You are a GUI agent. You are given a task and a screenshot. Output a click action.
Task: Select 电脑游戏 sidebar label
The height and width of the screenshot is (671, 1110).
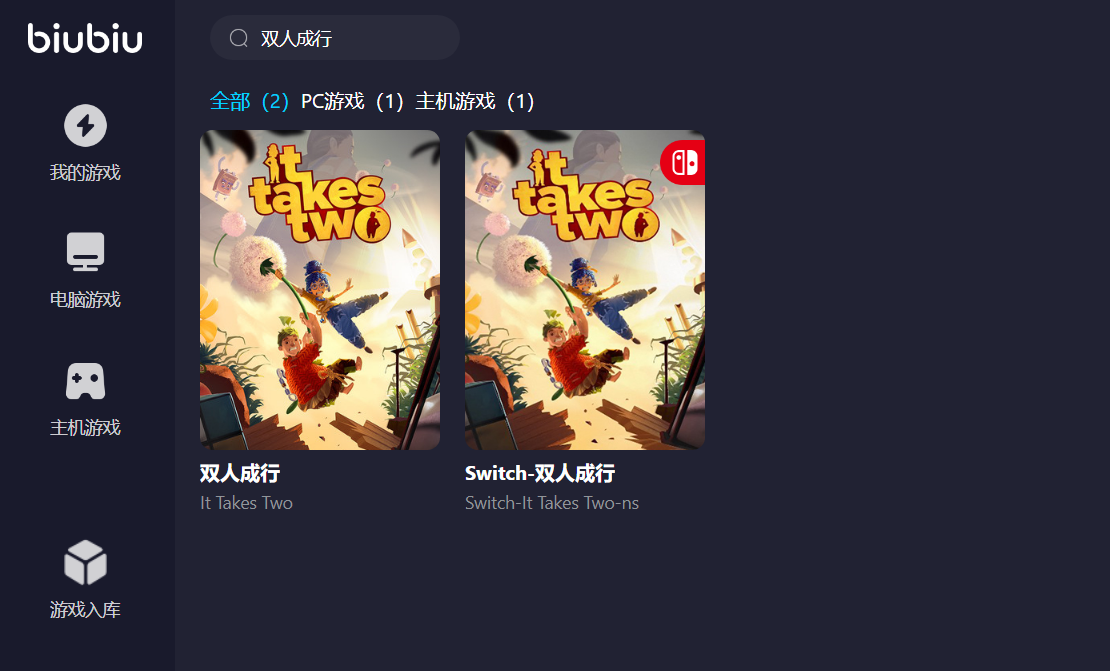pos(86,299)
